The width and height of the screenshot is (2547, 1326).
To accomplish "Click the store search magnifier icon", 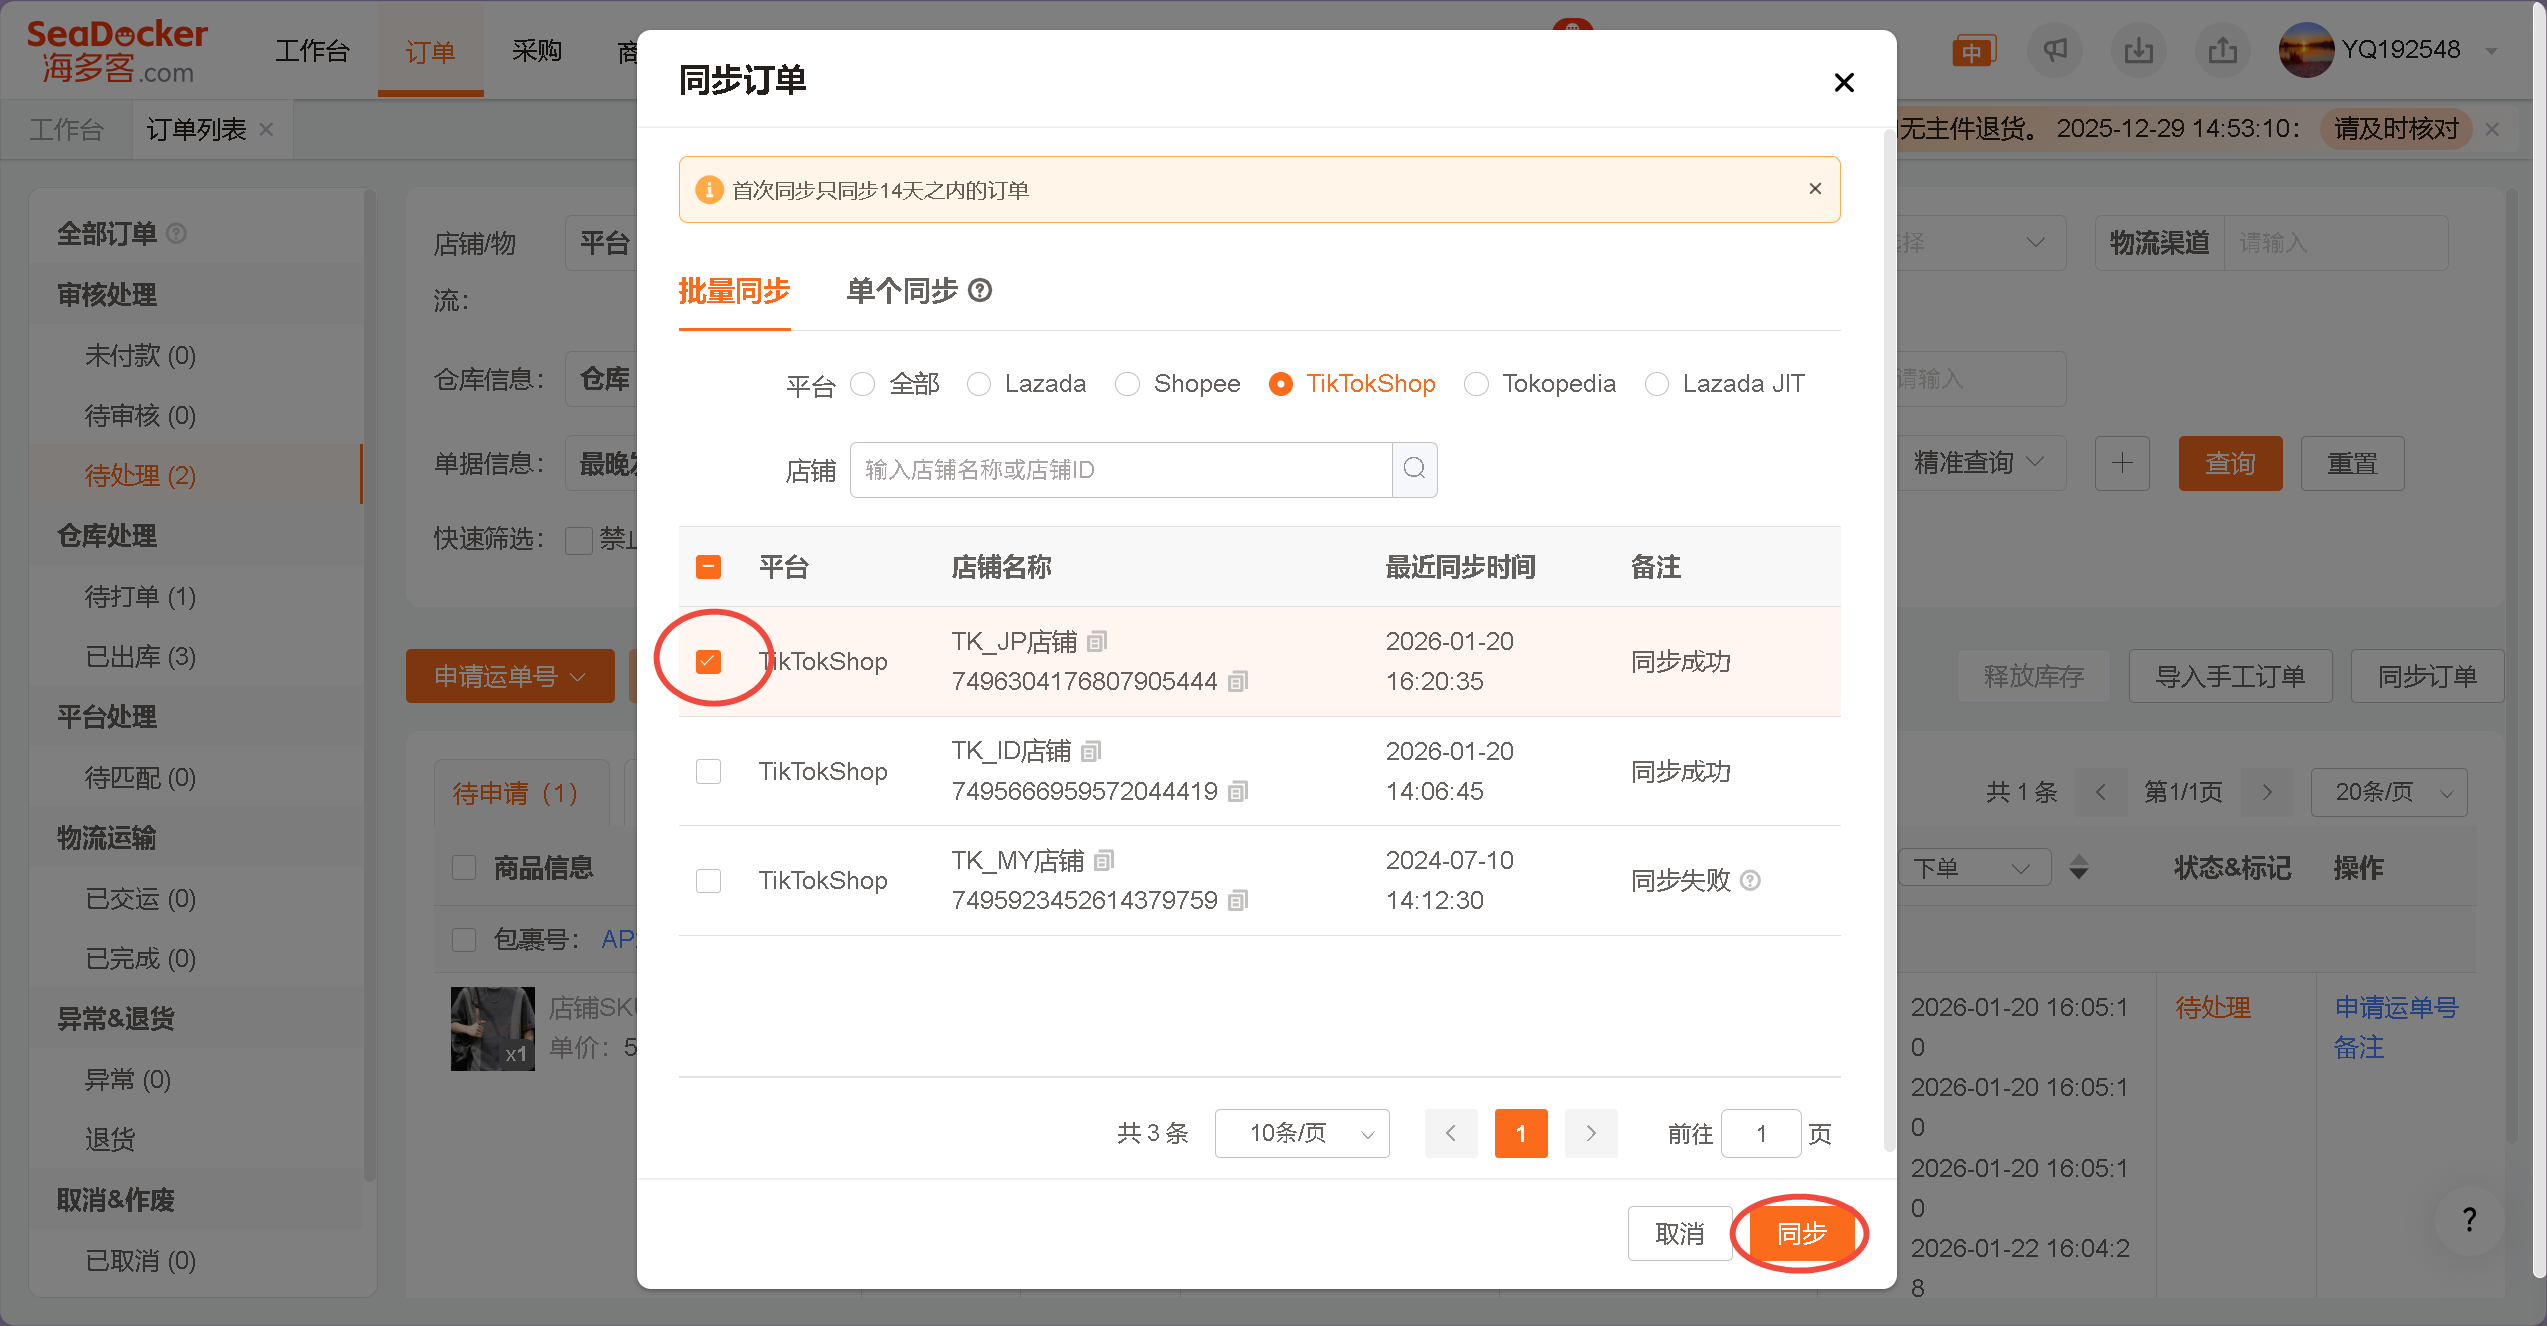I will coord(1414,469).
